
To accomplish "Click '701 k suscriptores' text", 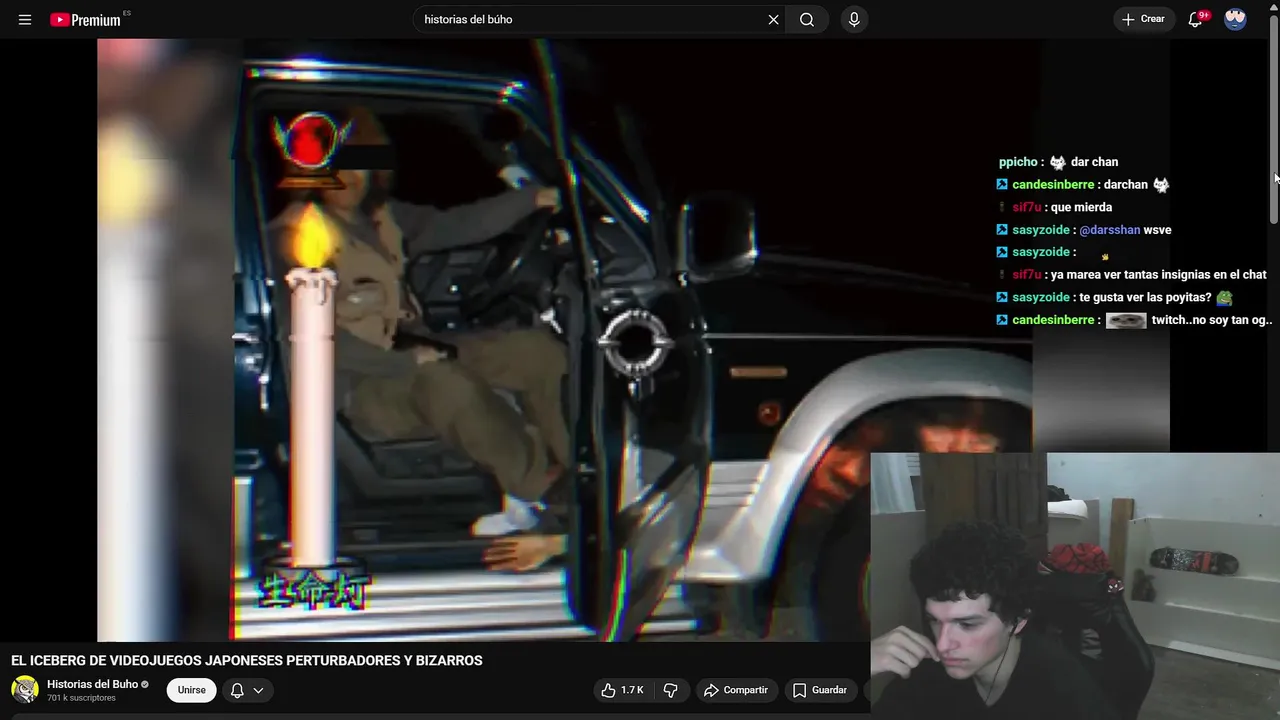I will 81,698.
